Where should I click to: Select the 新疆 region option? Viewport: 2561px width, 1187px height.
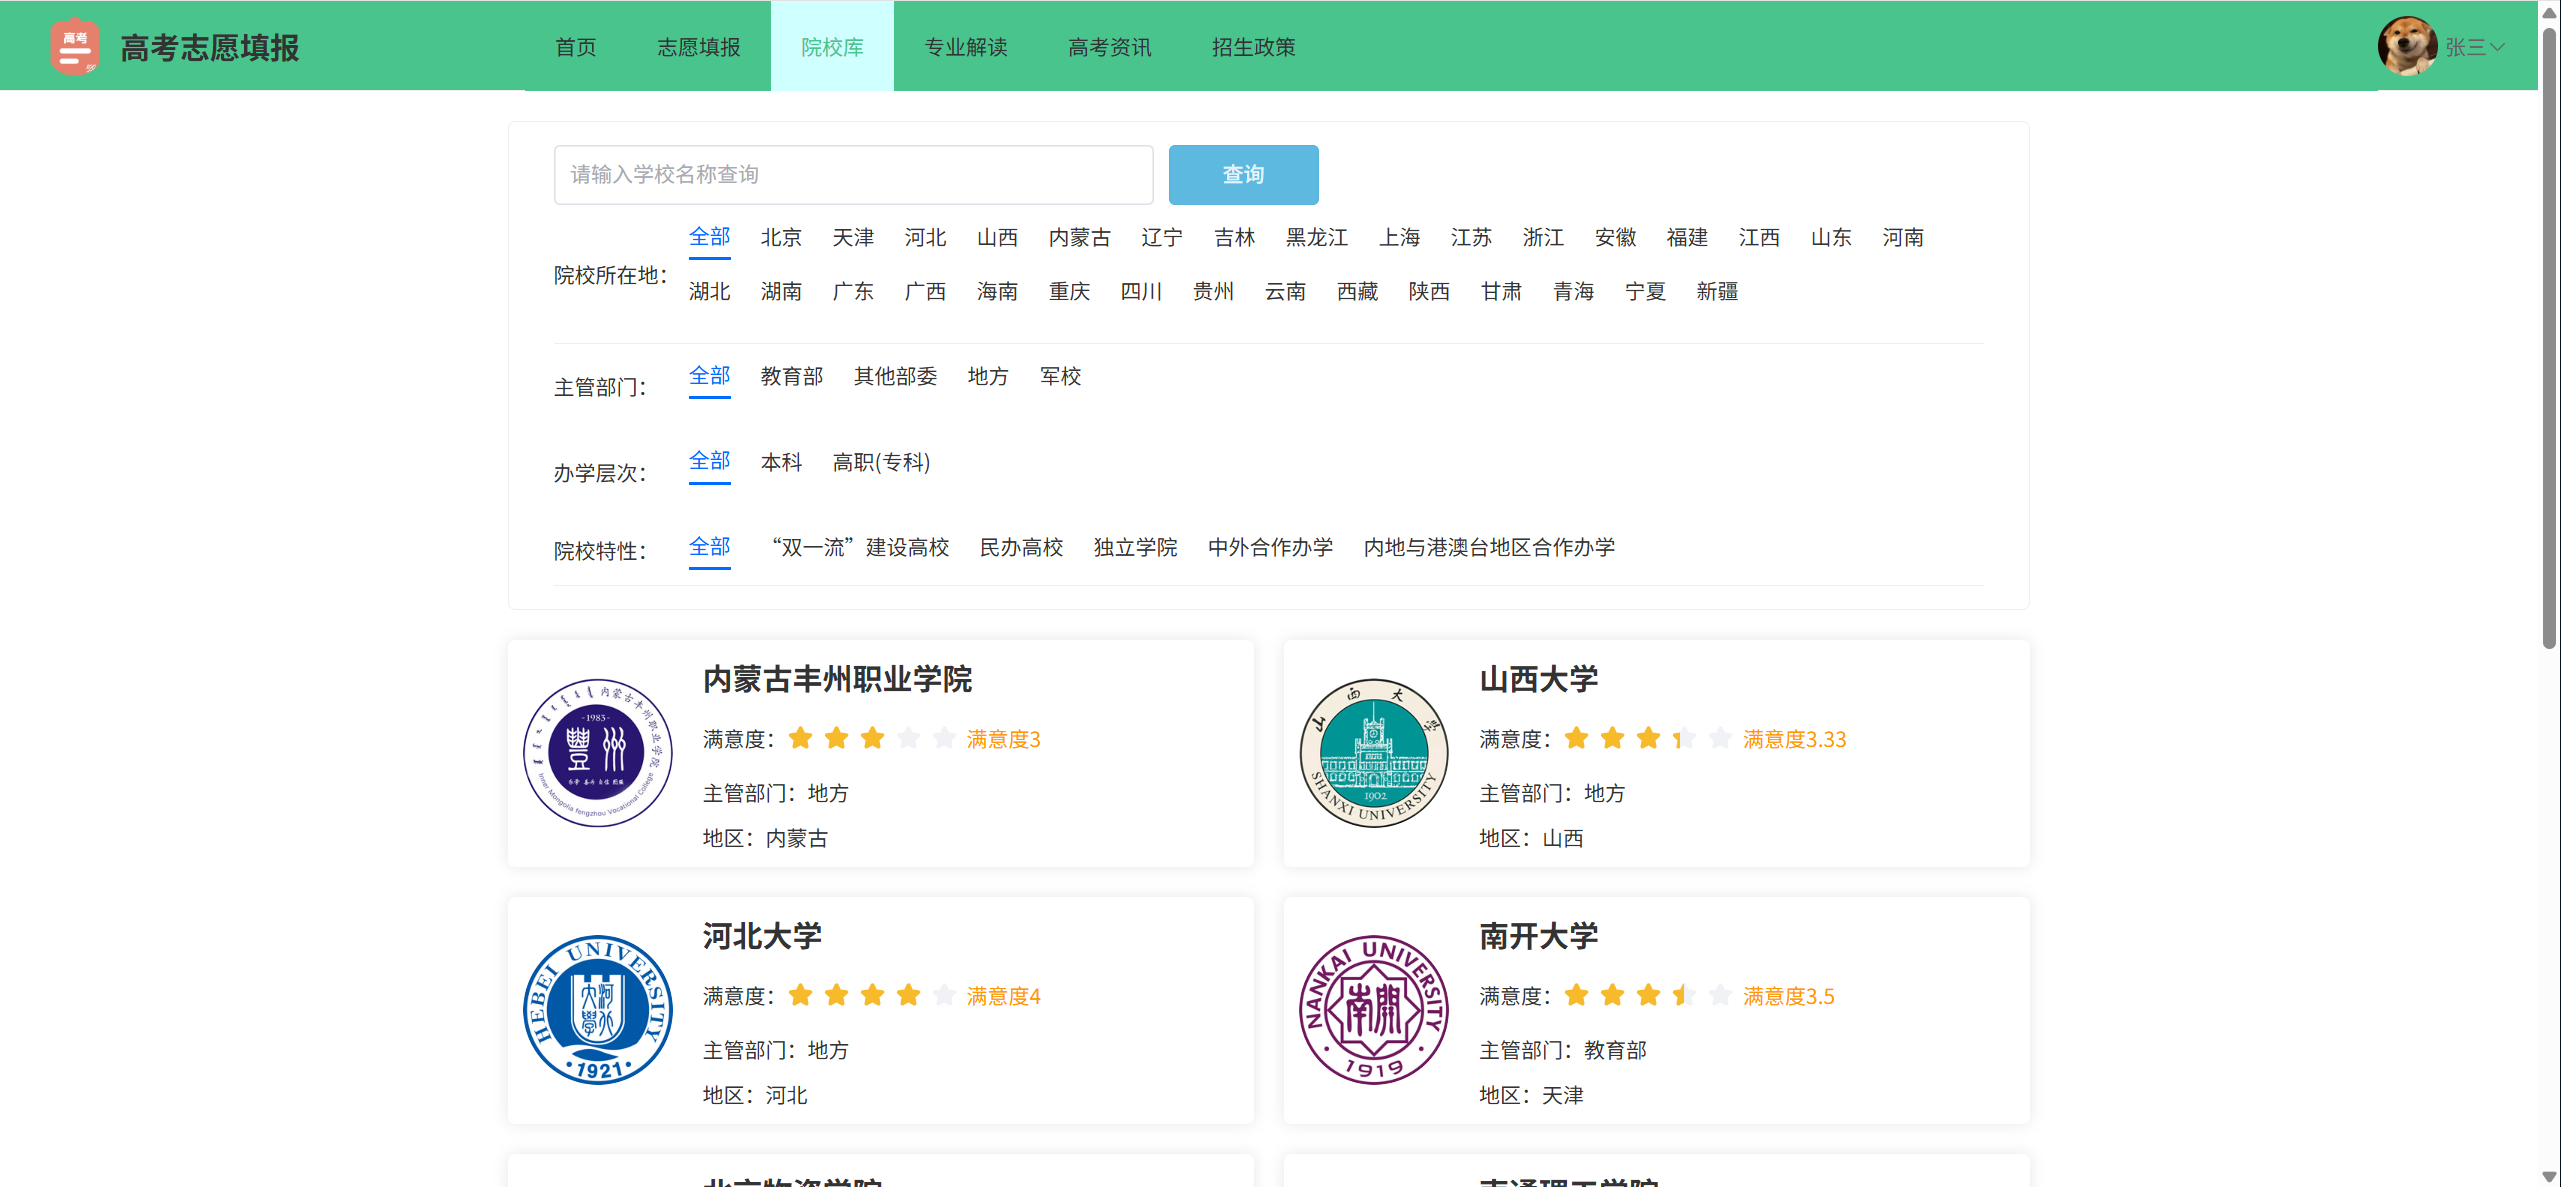[x=1716, y=291]
